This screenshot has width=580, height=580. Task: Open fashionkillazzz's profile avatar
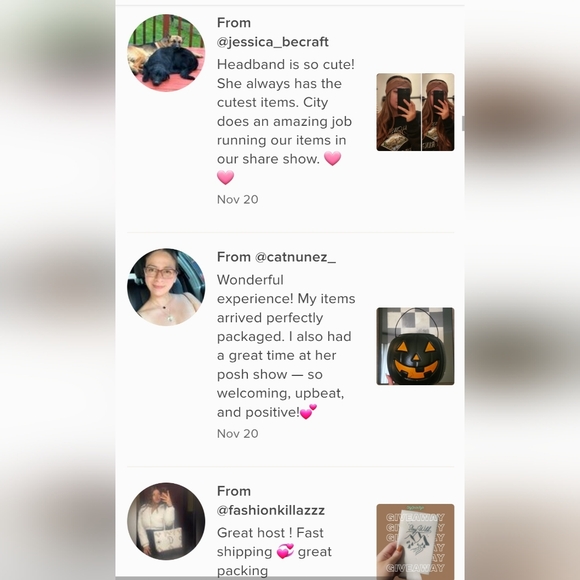click(166, 521)
